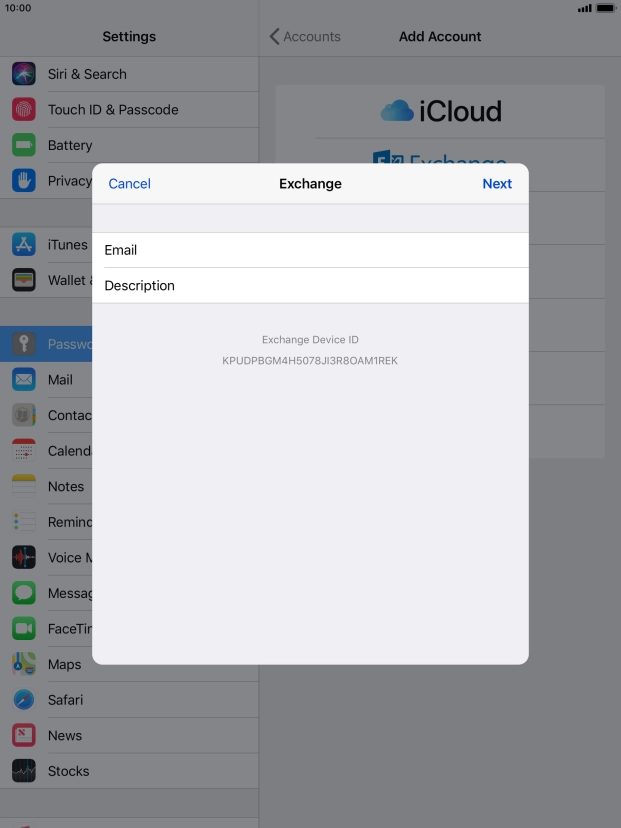Screen dimensions: 621x828
Task: Tap the Maps icon
Action: point(24,664)
